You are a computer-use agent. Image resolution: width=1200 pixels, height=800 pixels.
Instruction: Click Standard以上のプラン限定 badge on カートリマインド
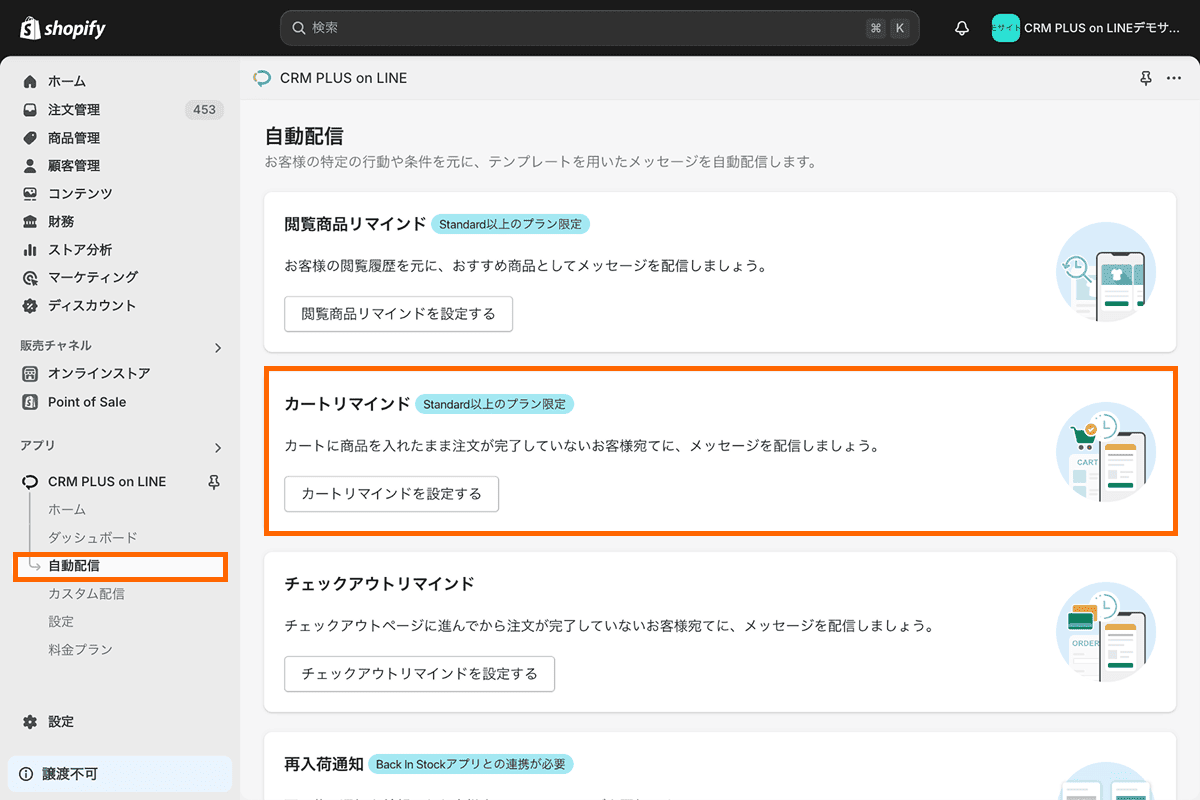click(495, 405)
